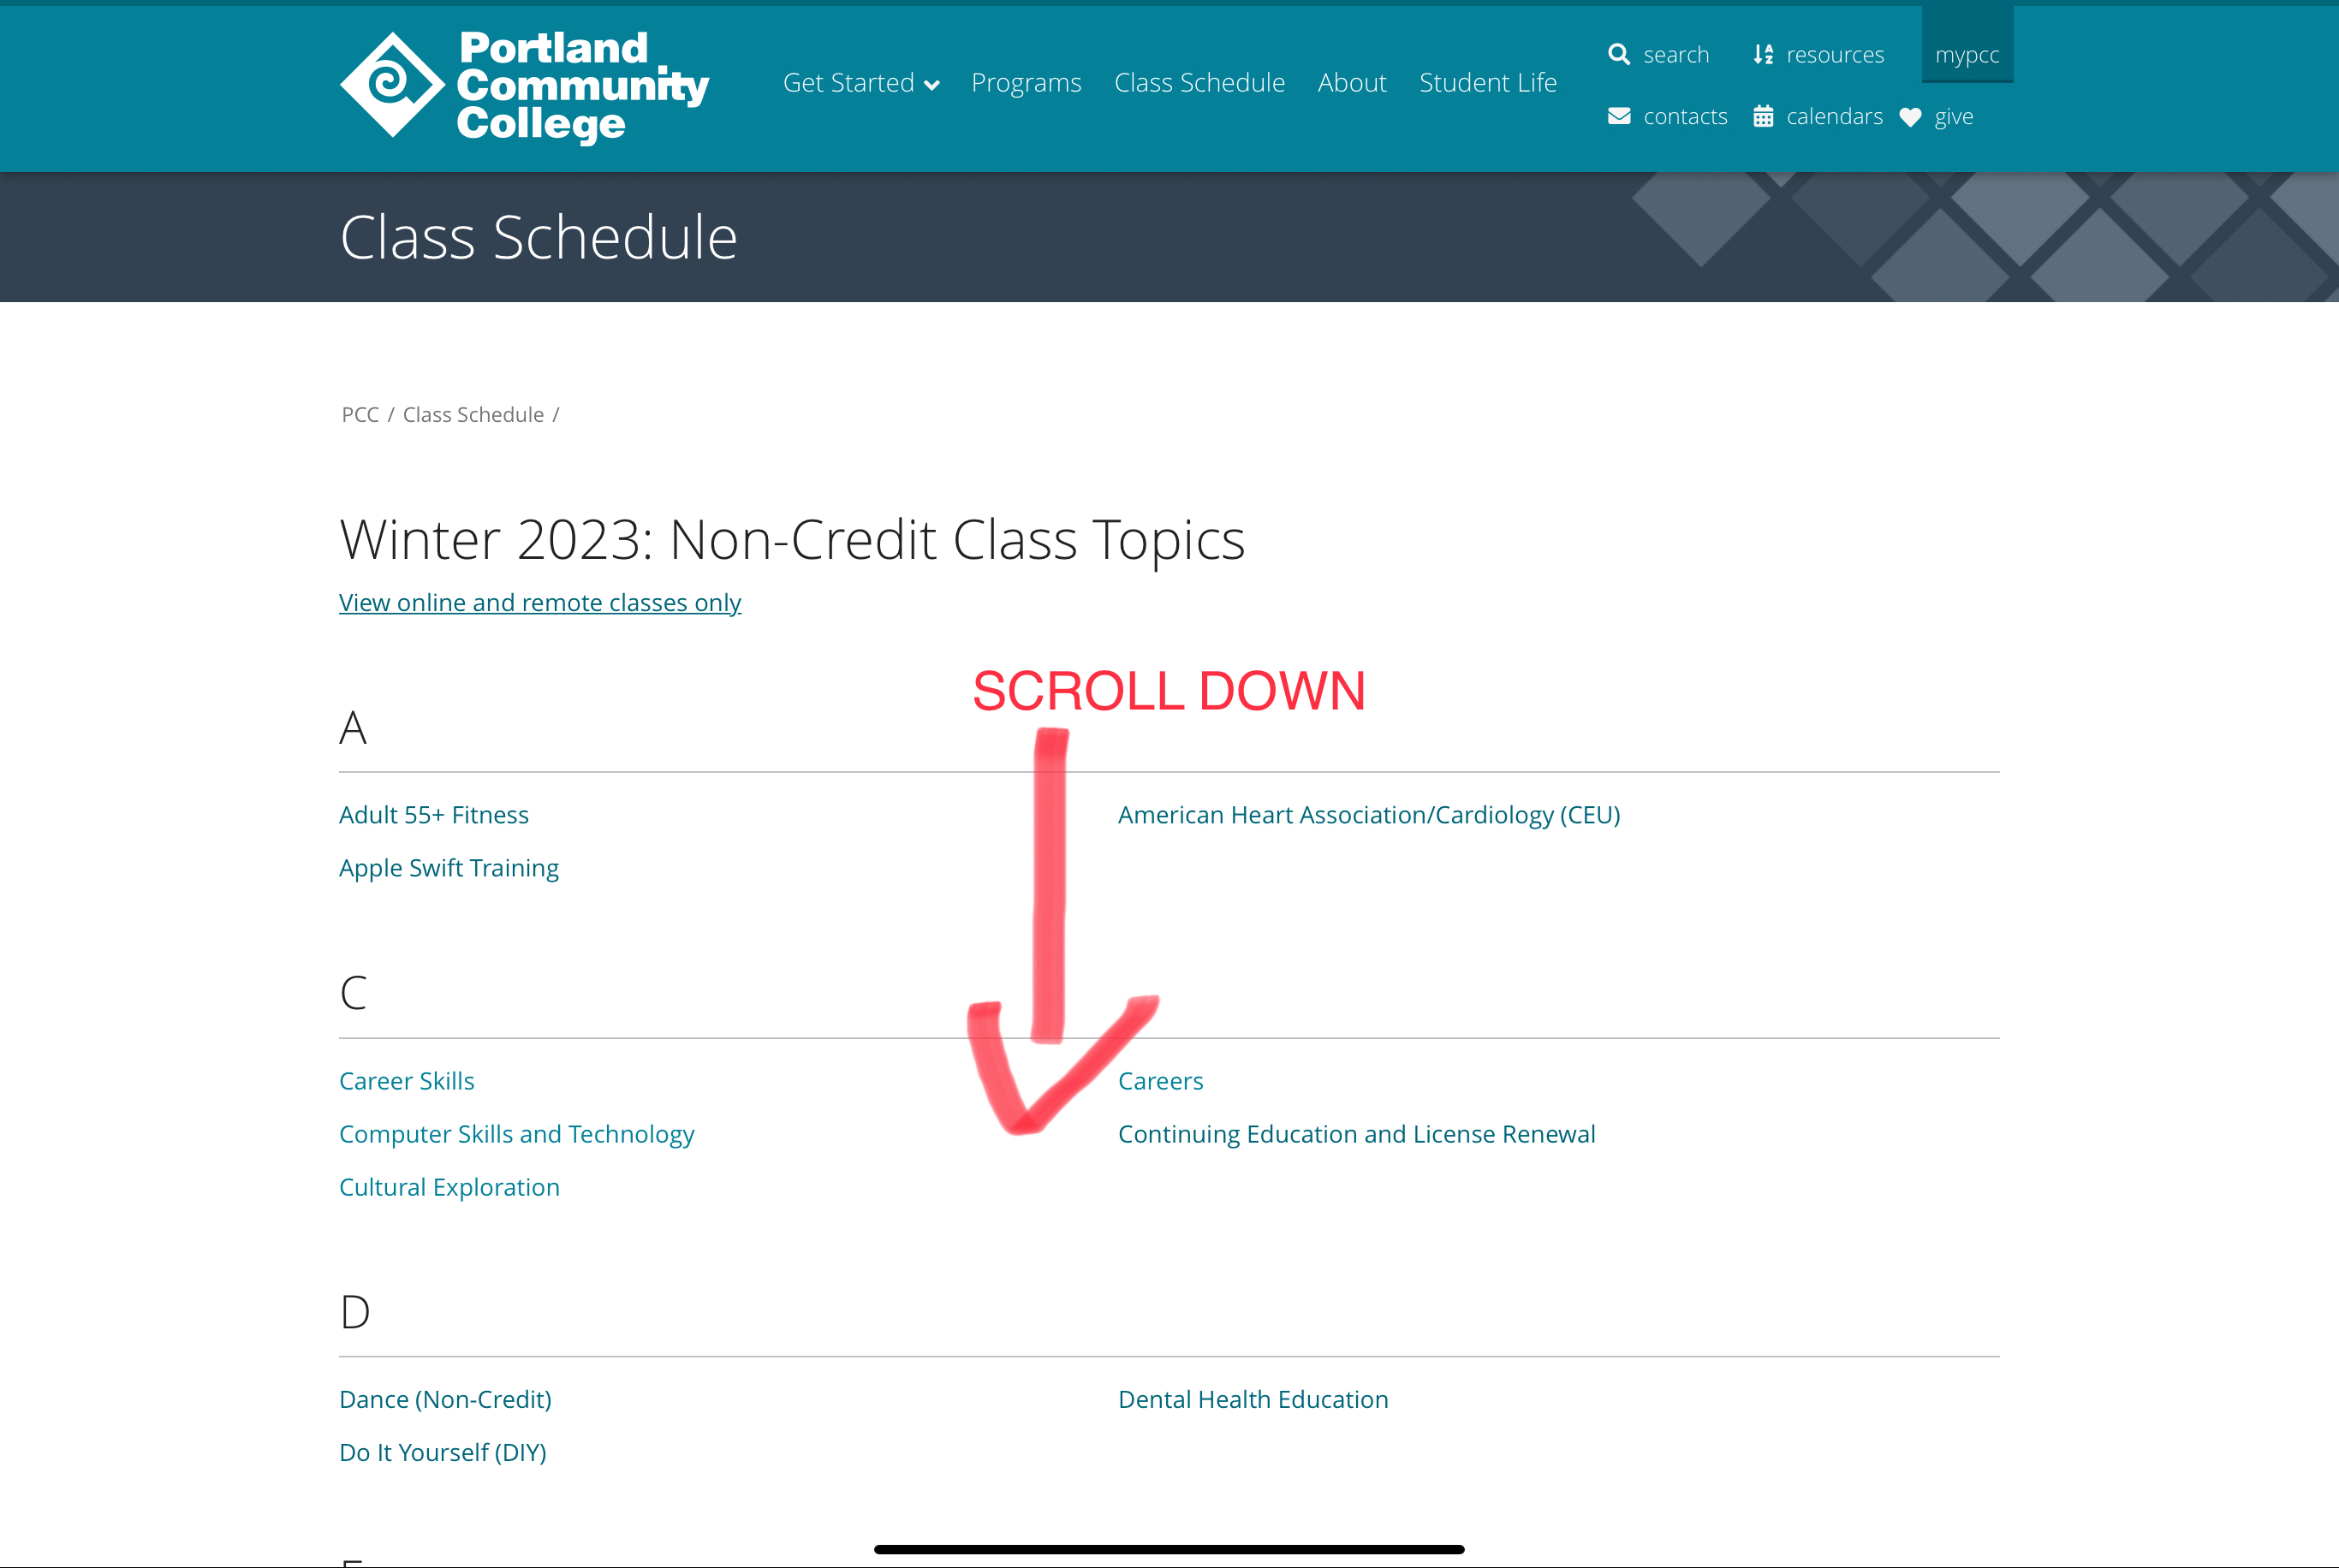Open the Student Life menu

[x=1487, y=83]
